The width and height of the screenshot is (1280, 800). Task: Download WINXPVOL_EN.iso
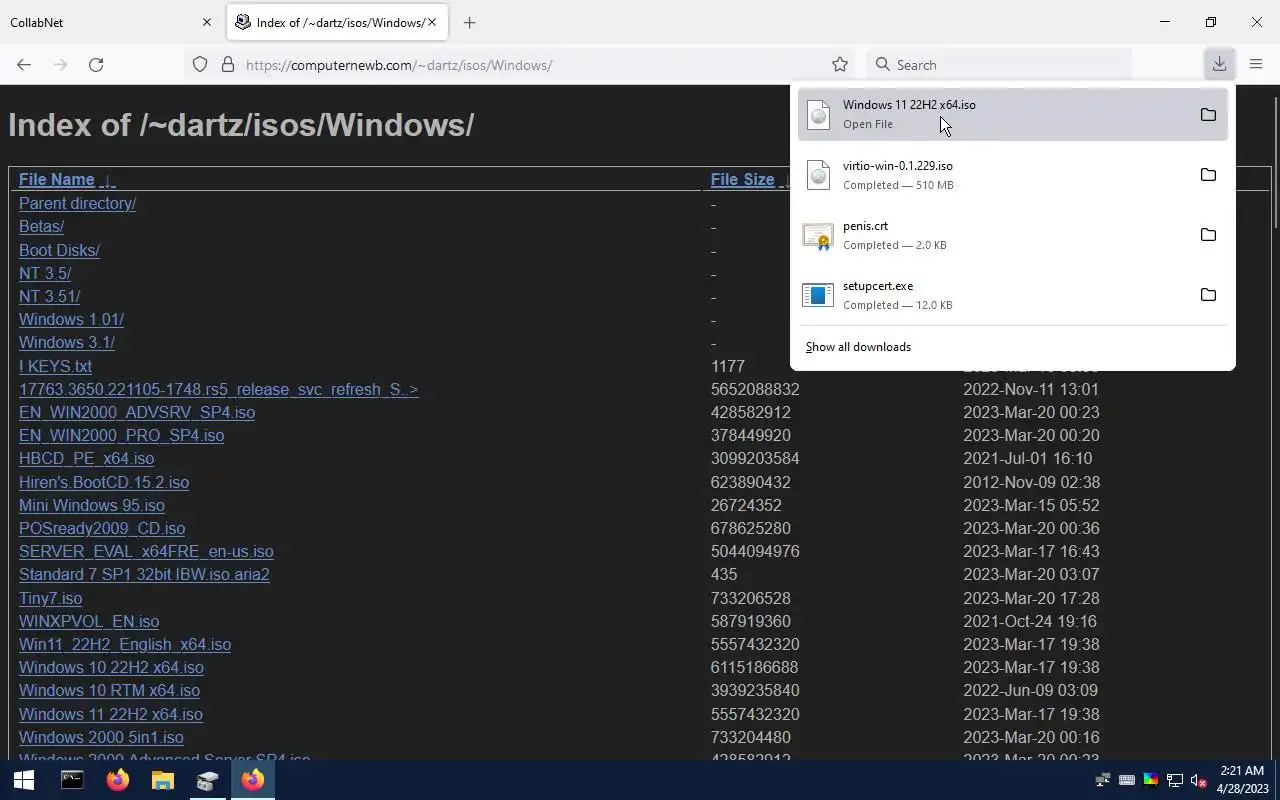pos(89,621)
